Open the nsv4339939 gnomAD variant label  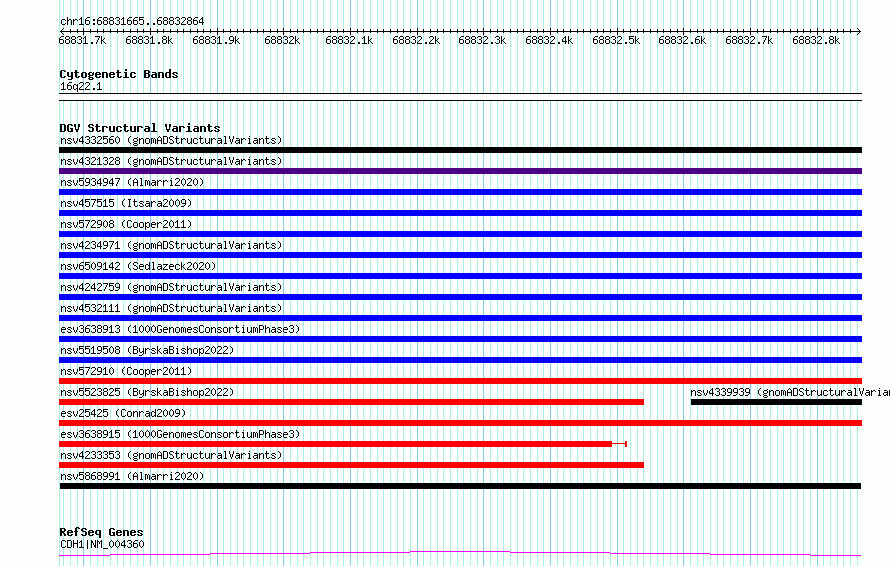point(790,392)
